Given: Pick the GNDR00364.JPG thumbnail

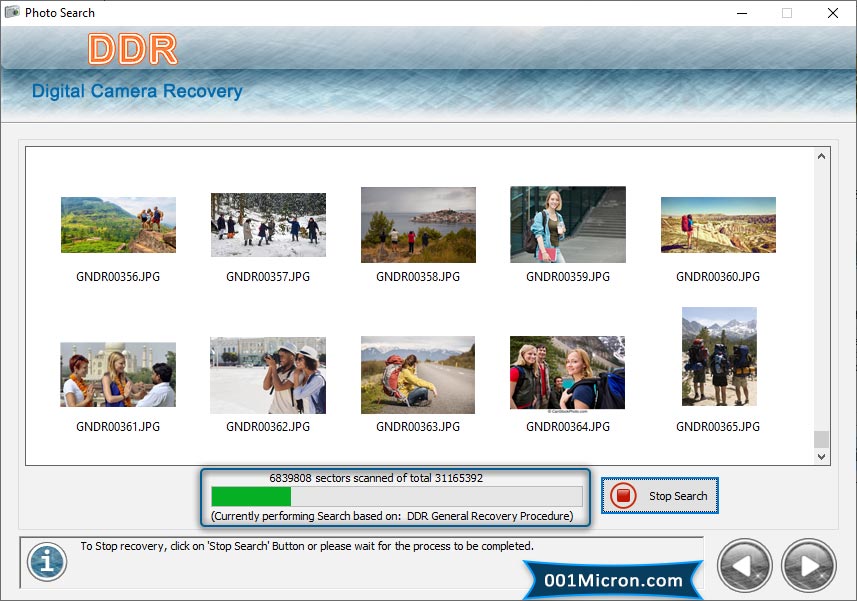Looking at the screenshot, I should pos(568,374).
